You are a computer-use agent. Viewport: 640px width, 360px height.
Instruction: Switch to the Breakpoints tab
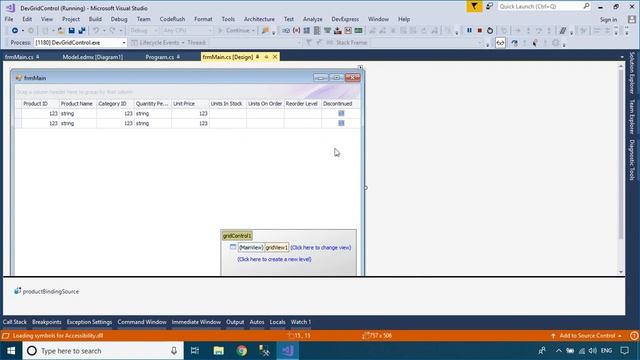pos(47,322)
